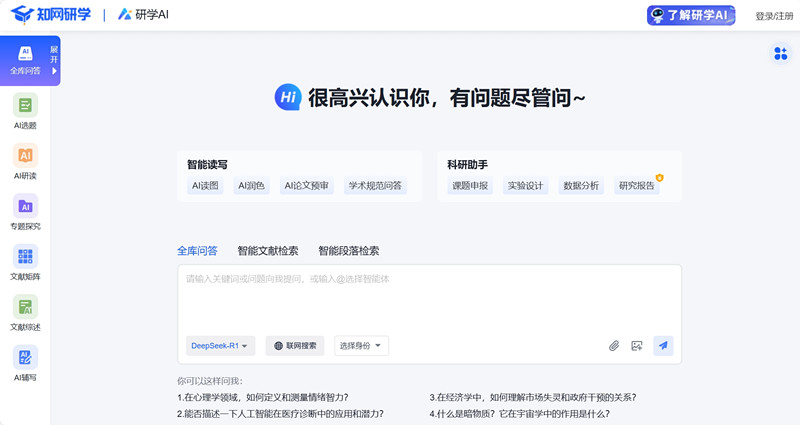Expand the sidebar with 展开 arrow
Image resolution: width=800 pixels, height=425 pixels.
coord(54,60)
